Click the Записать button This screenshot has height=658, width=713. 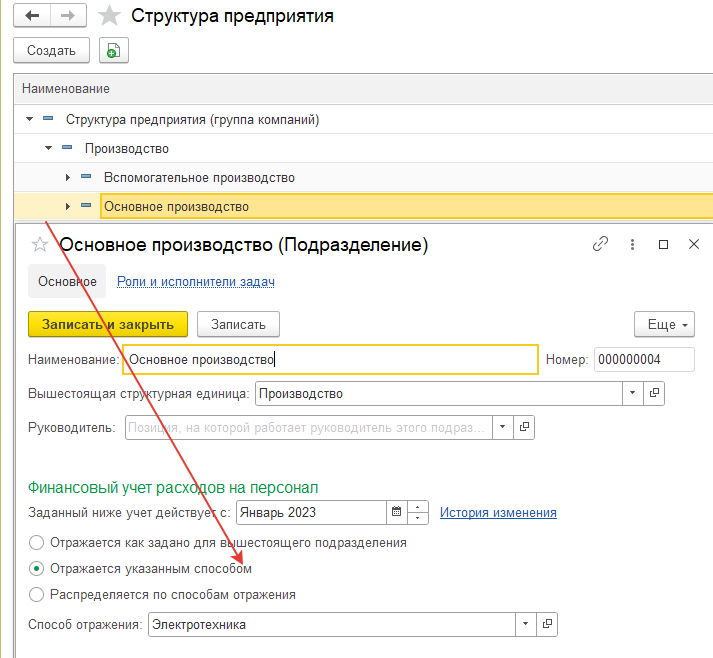tap(238, 324)
